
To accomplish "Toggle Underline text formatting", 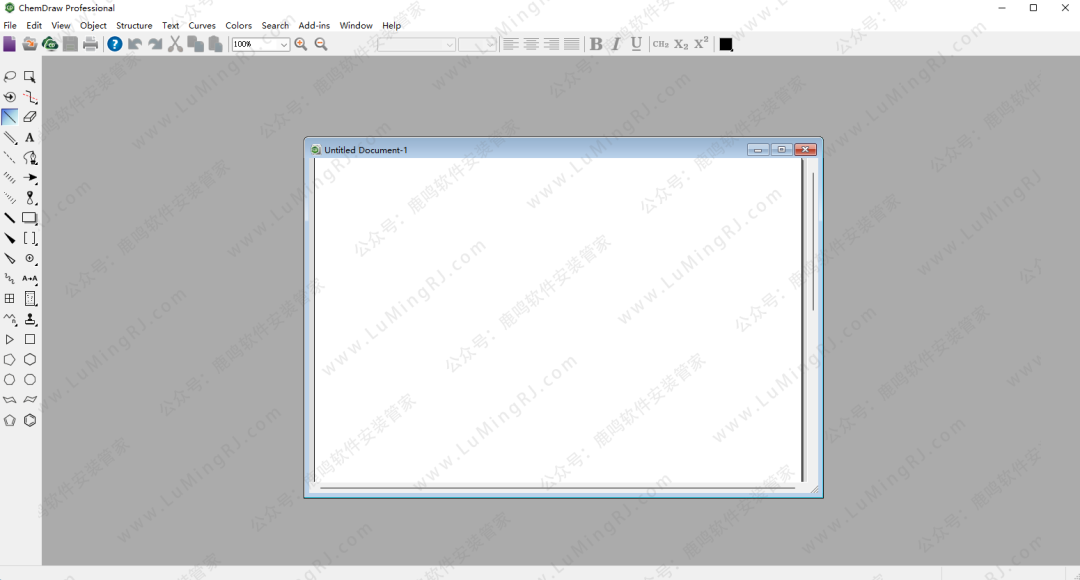I will 636,44.
